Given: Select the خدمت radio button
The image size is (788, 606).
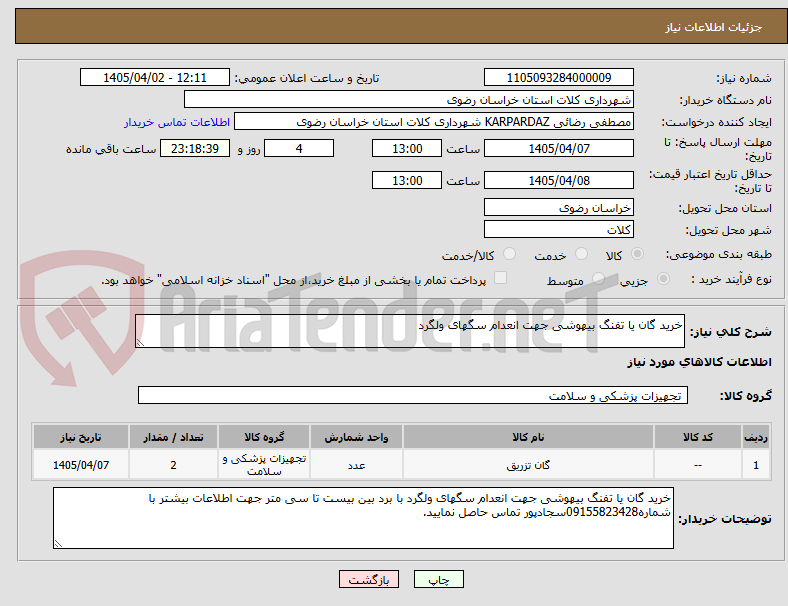Looking at the screenshot, I should pyautogui.click(x=581, y=254).
